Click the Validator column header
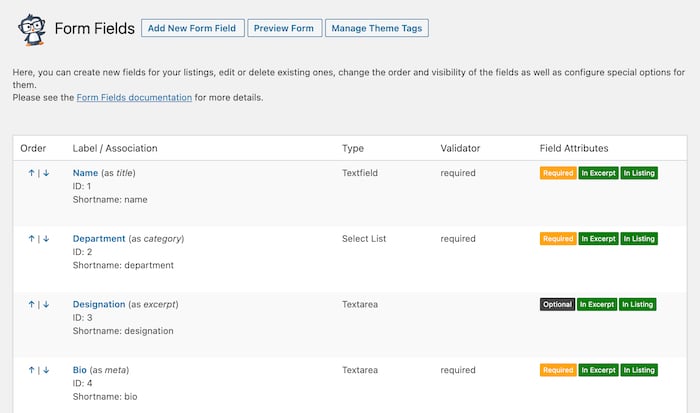The width and height of the screenshot is (700, 413). tap(460, 148)
